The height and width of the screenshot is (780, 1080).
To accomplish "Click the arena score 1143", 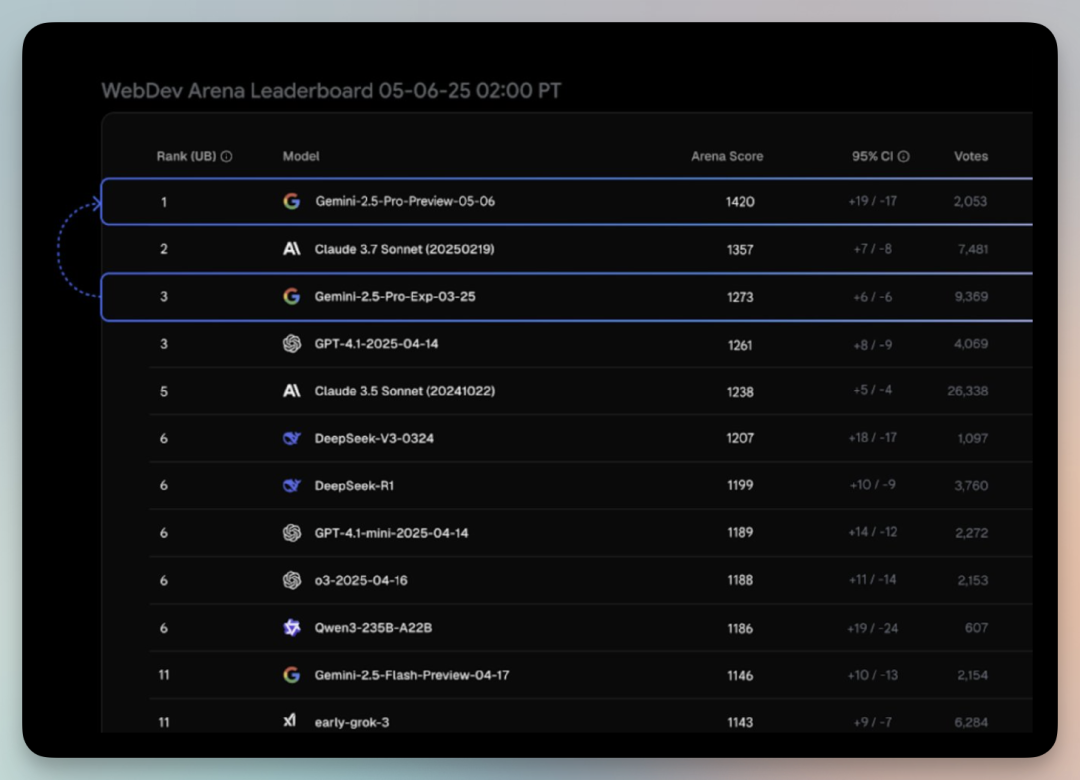I will click(740, 722).
